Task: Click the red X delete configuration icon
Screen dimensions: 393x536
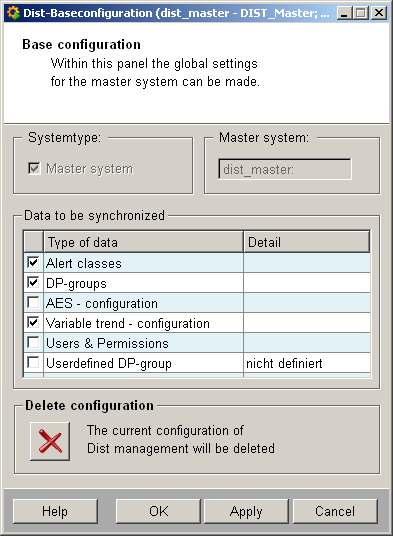Action: (x=50, y=441)
